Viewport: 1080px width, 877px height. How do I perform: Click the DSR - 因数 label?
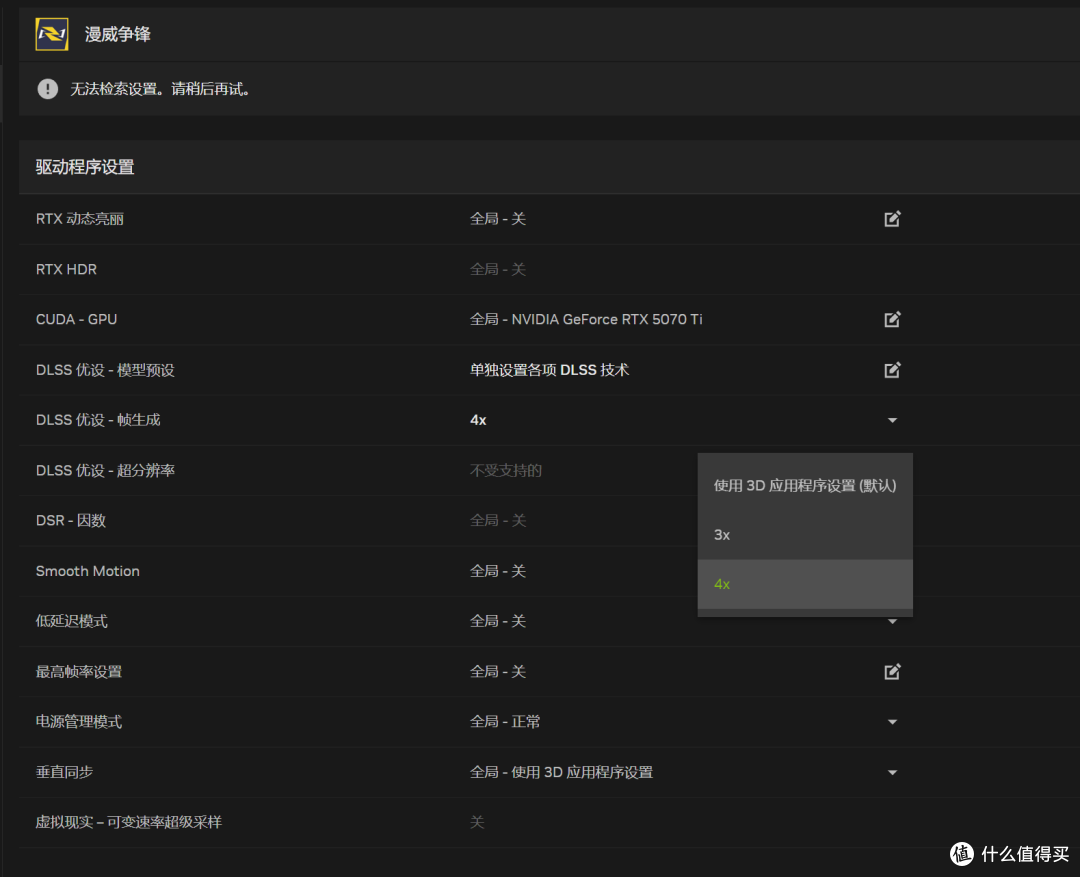pos(71,521)
